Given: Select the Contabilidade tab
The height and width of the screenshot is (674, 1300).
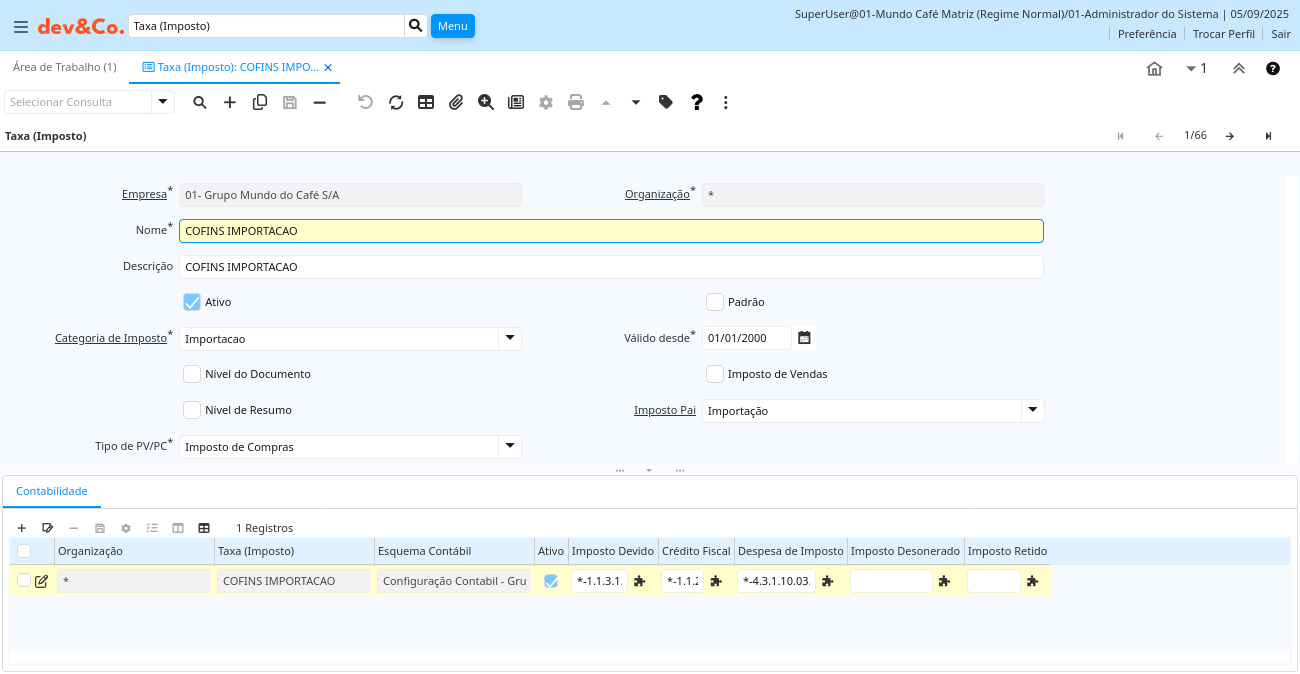Looking at the screenshot, I should 52,491.
